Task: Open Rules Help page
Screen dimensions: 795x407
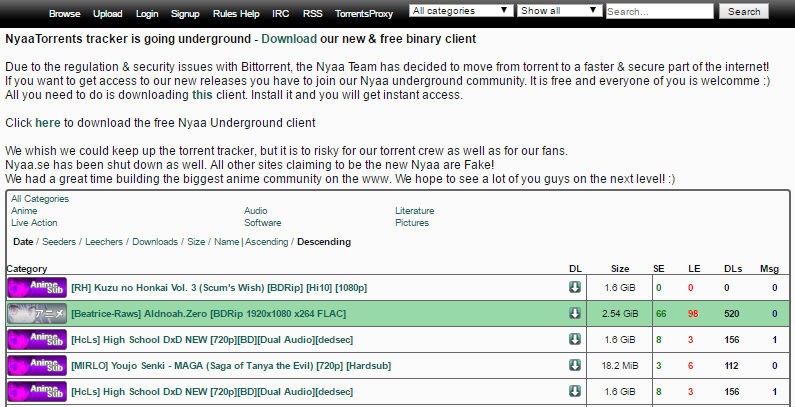Action: [236, 14]
